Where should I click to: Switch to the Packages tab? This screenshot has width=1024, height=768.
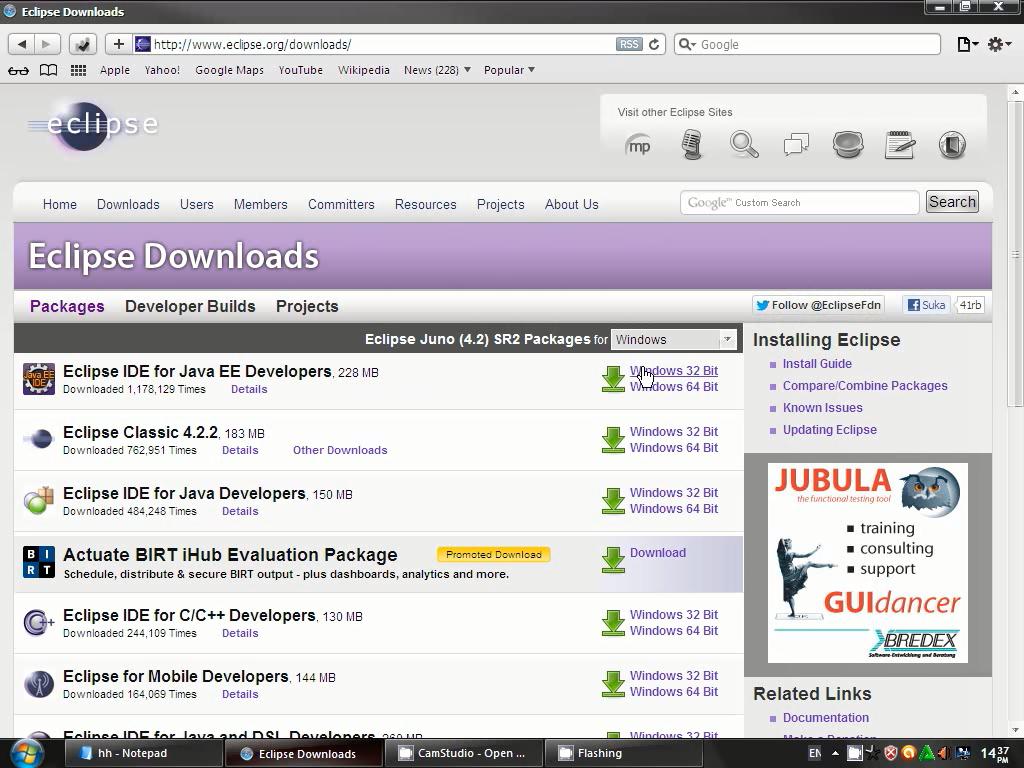67,306
